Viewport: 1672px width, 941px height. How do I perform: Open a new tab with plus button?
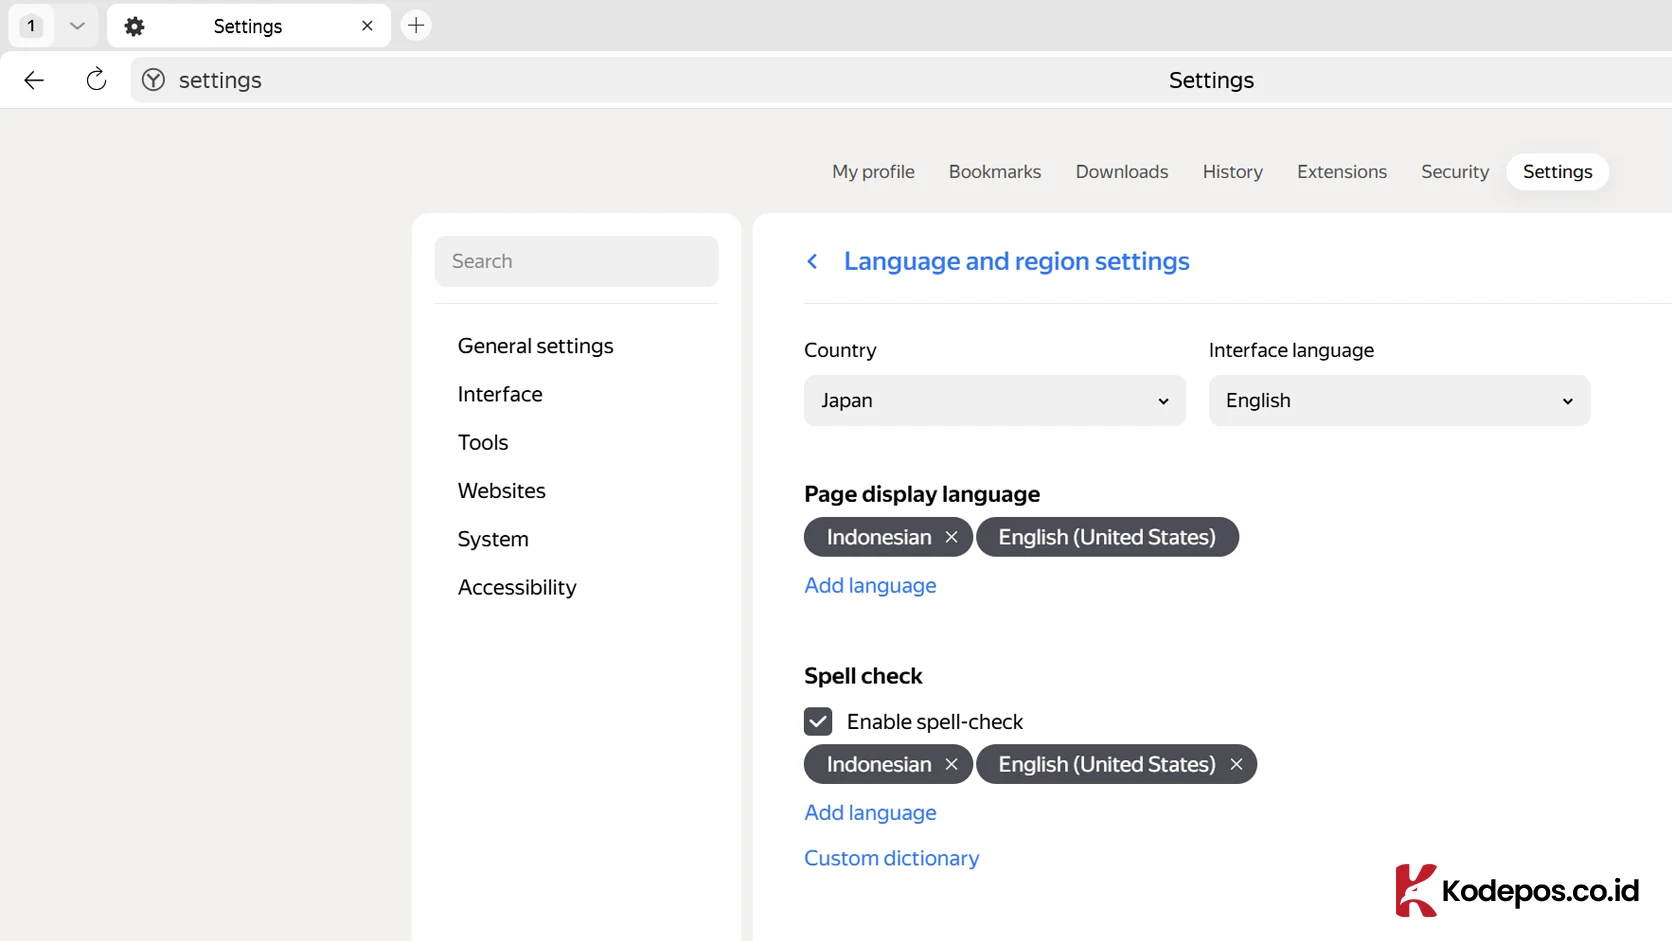[x=416, y=25]
